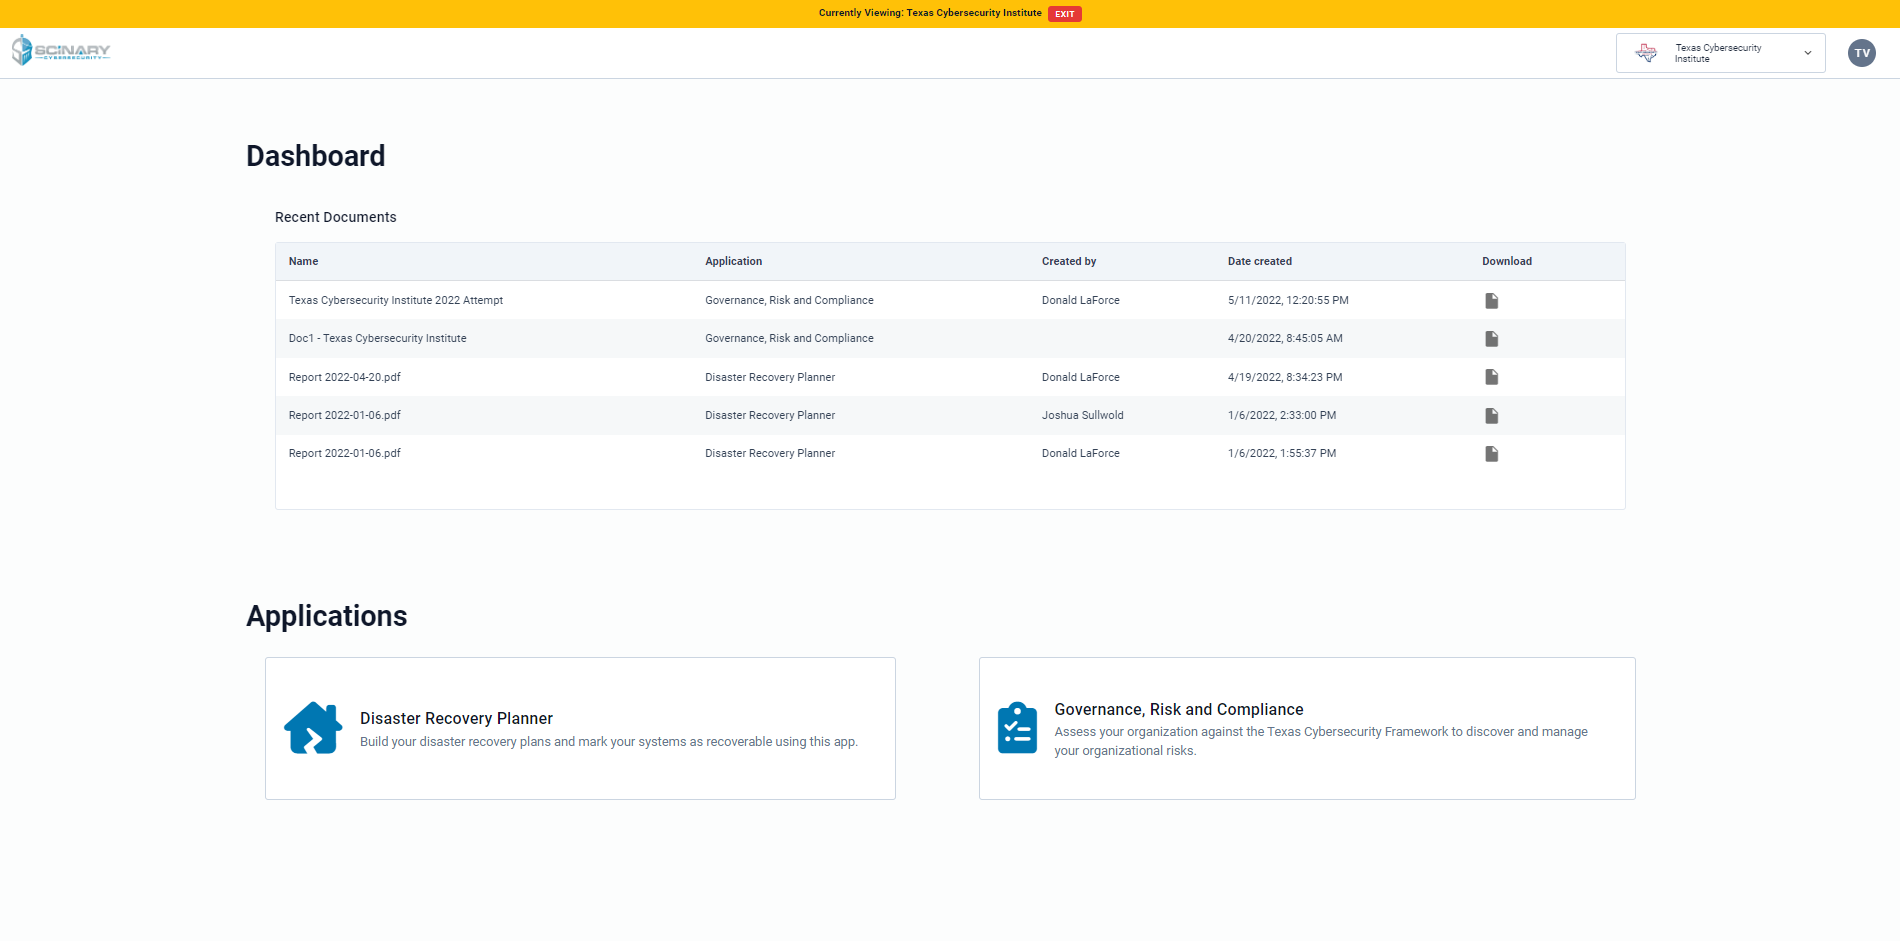Sort by the Date created column header
This screenshot has width=1900, height=941.
[1259, 262]
